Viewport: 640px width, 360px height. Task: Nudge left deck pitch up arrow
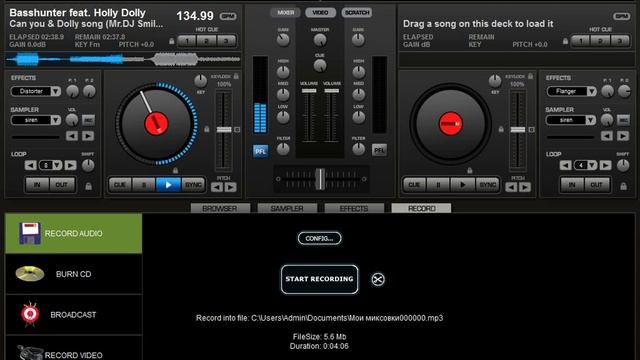click(231, 187)
